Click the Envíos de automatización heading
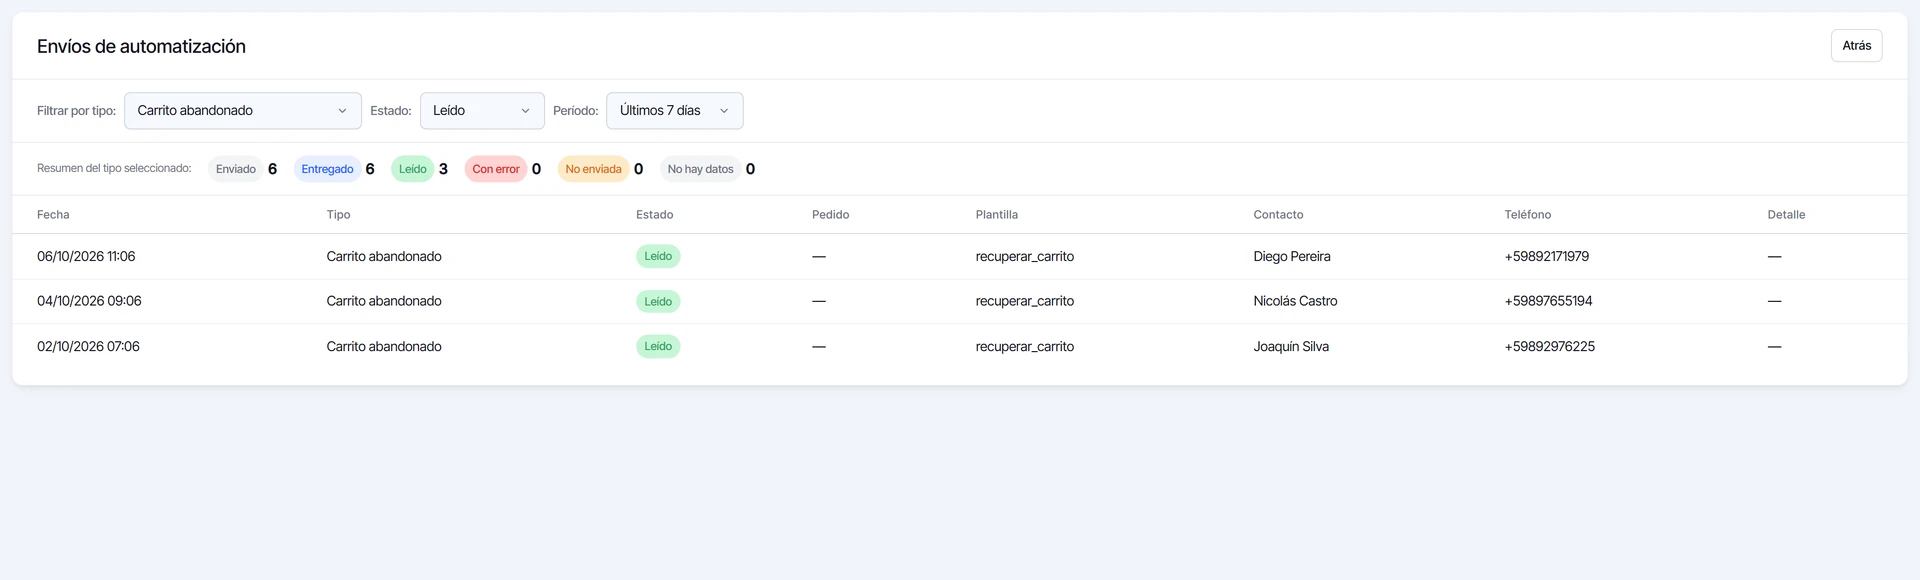This screenshot has width=1920, height=580. tap(141, 47)
